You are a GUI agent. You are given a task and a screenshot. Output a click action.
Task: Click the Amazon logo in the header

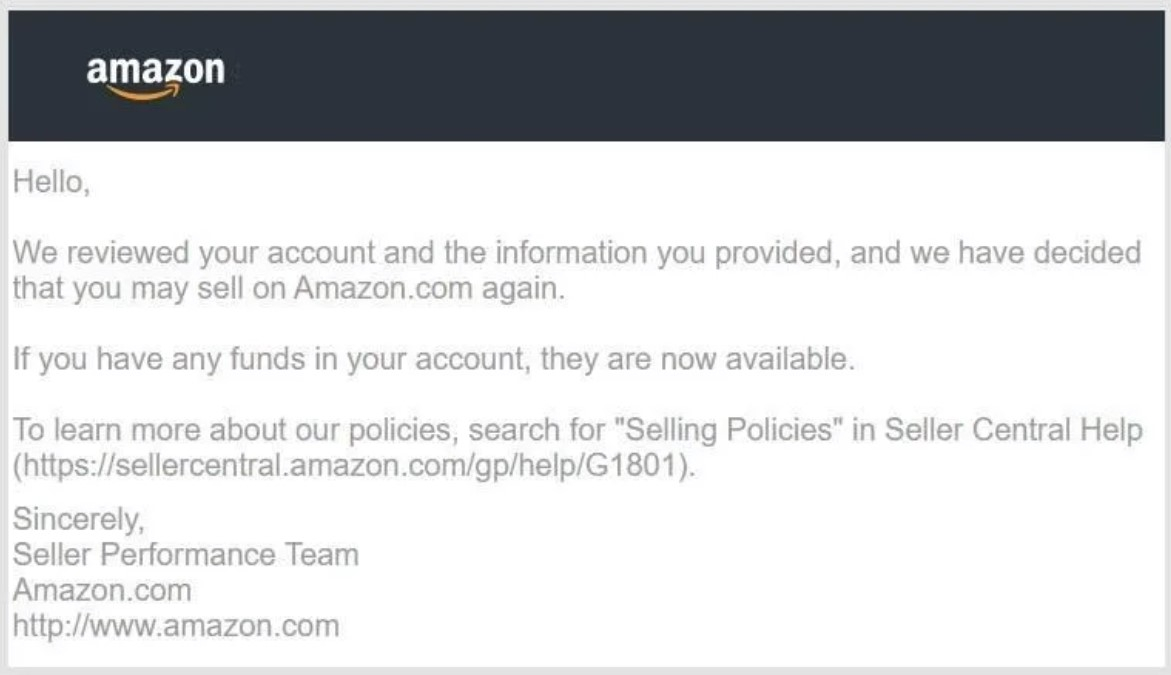point(155,72)
